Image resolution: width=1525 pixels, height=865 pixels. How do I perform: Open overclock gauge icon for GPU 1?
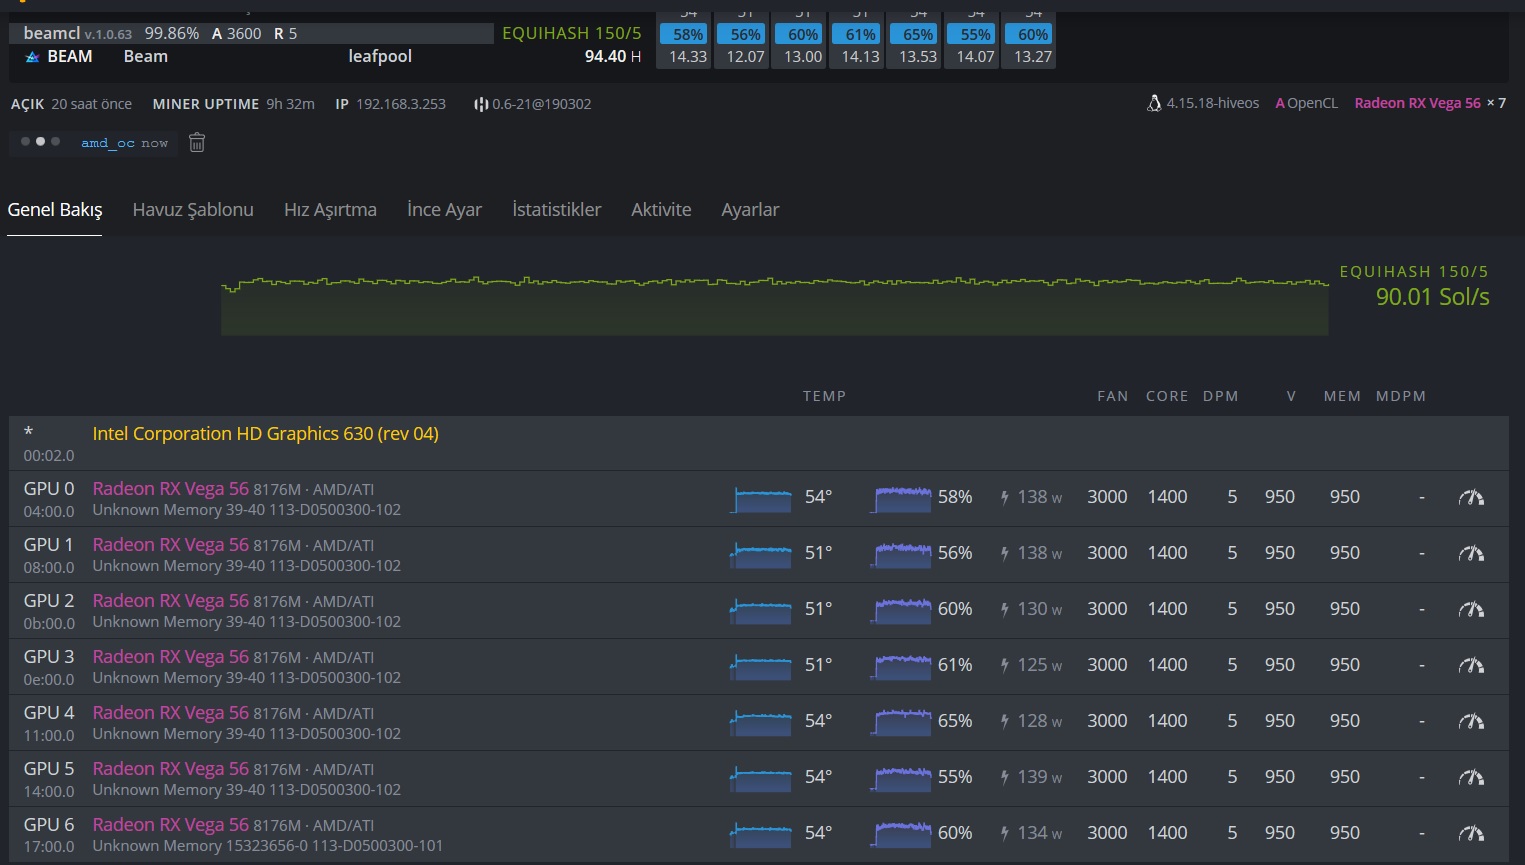click(x=1471, y=553)
